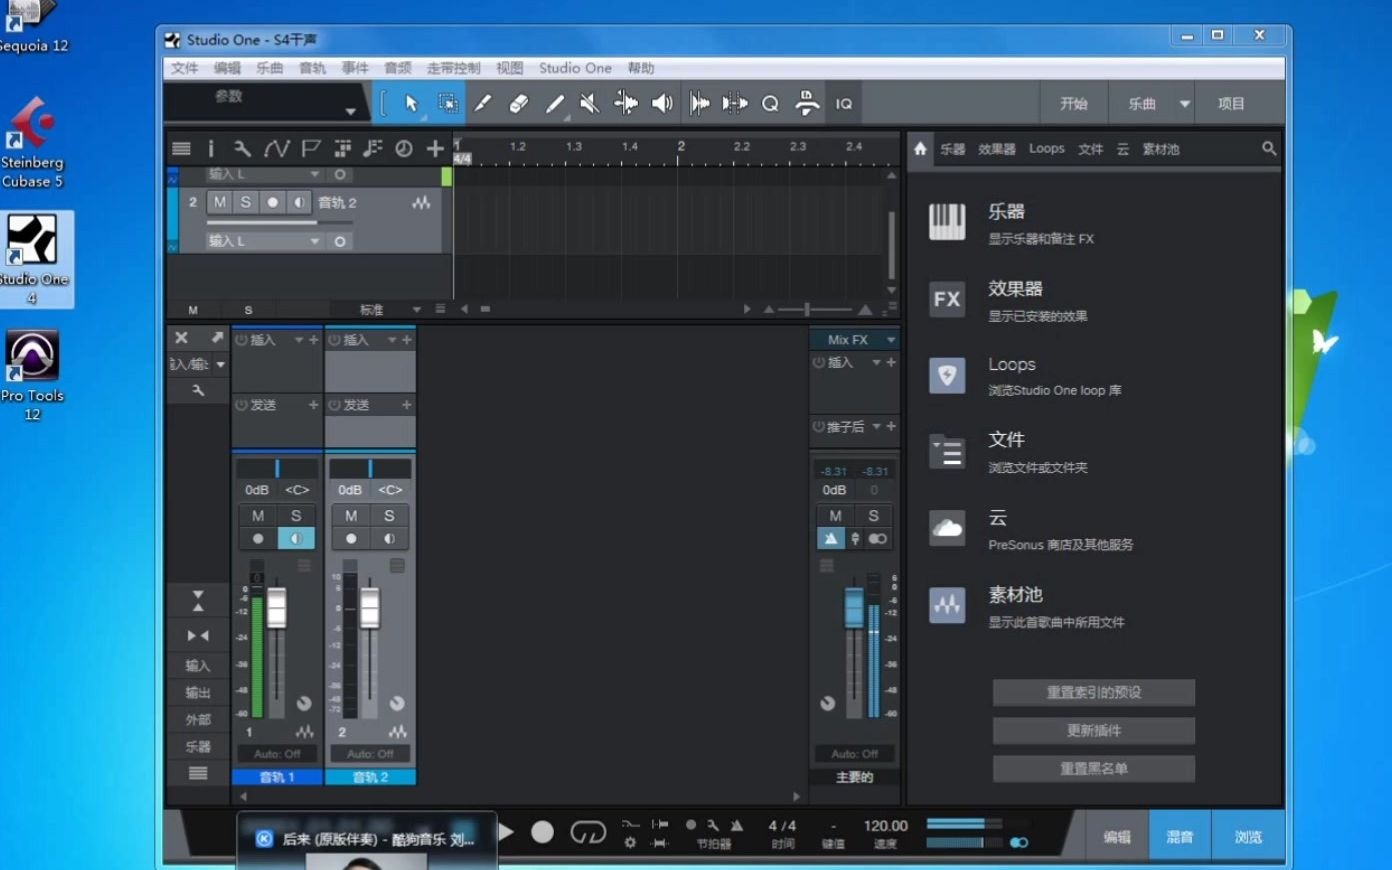Open the Pool waveform icon in browser
Viewport: 1392px width, 870px height.
point(947,604)
